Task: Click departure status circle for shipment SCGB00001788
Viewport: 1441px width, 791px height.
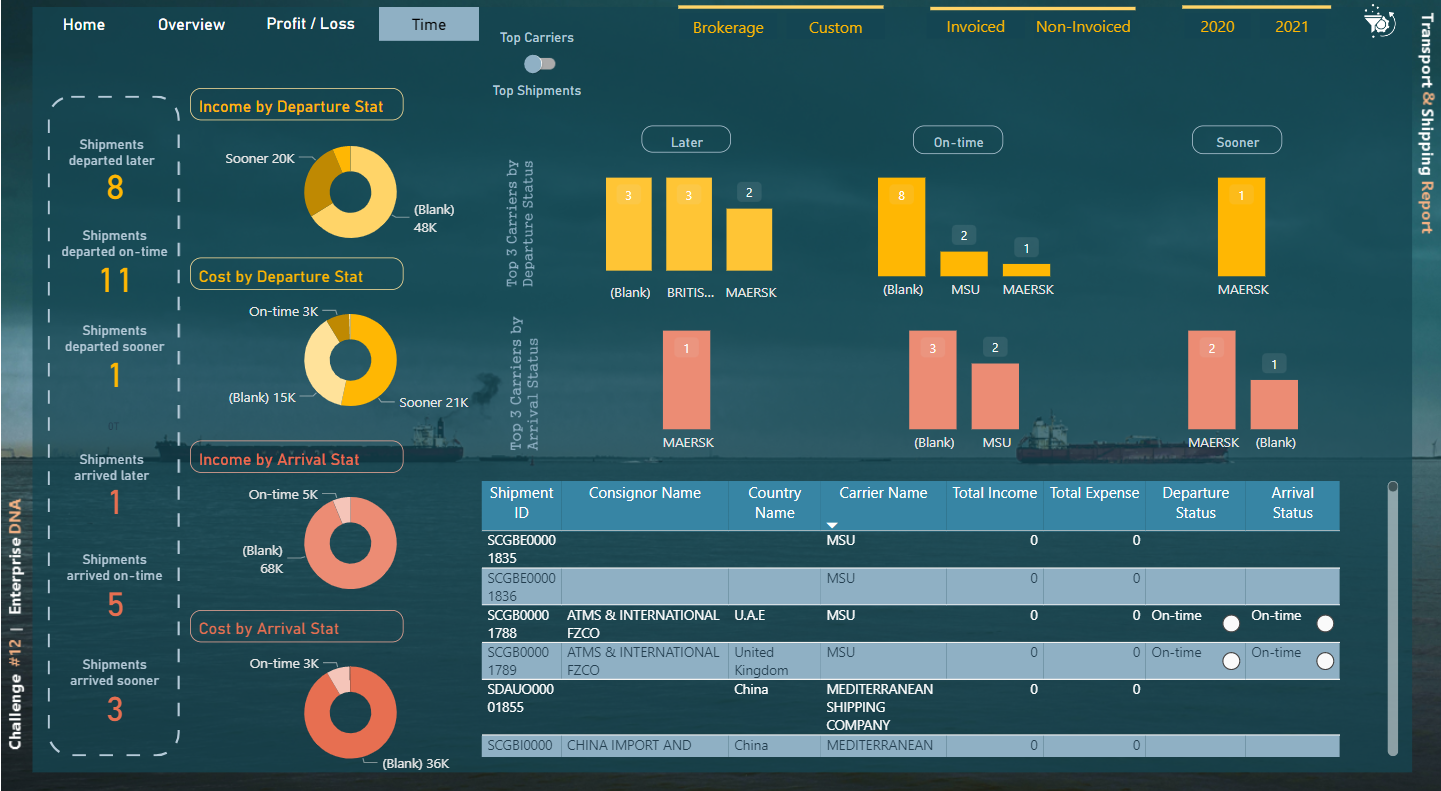Action: (x=1231, y=623)
